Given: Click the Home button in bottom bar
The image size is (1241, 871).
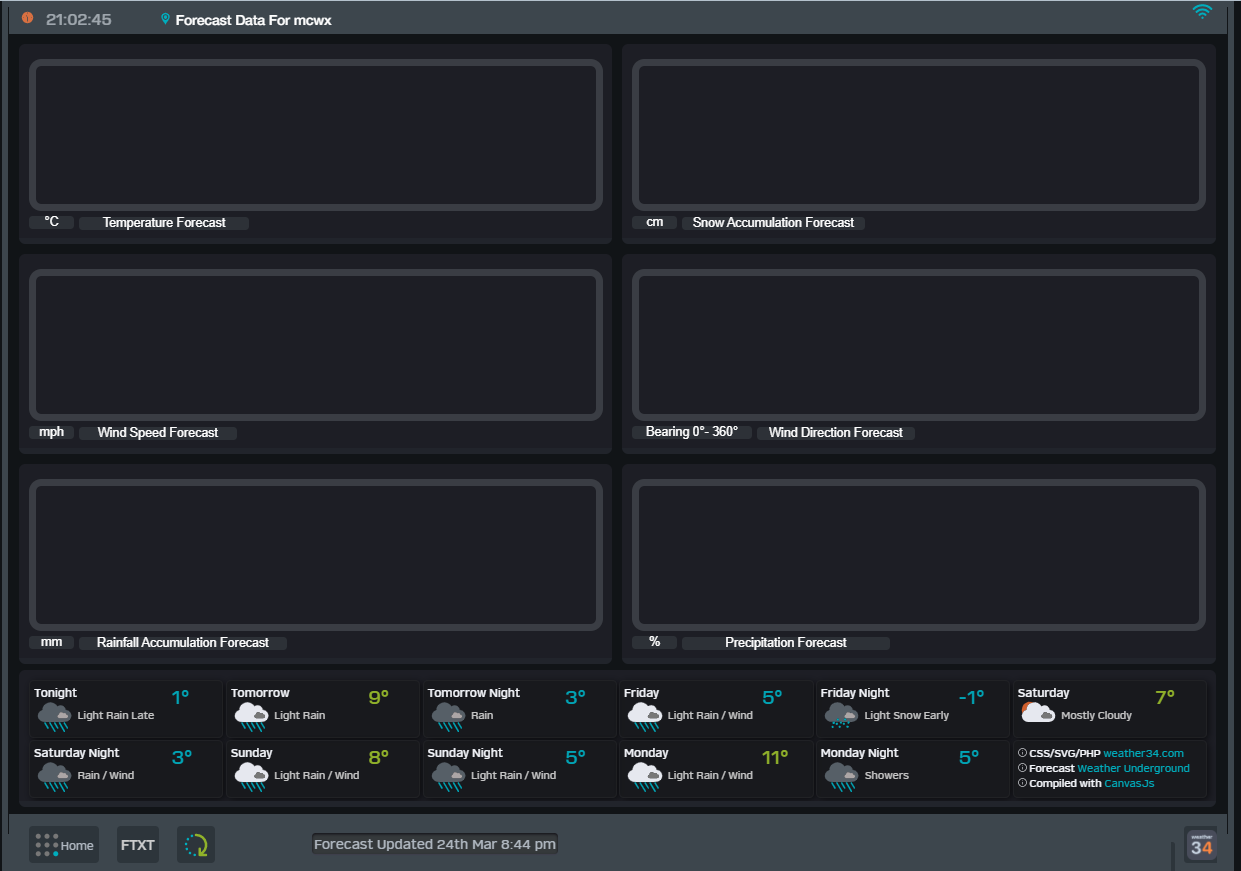Looking at the screenshot, I should coord(64,845).
